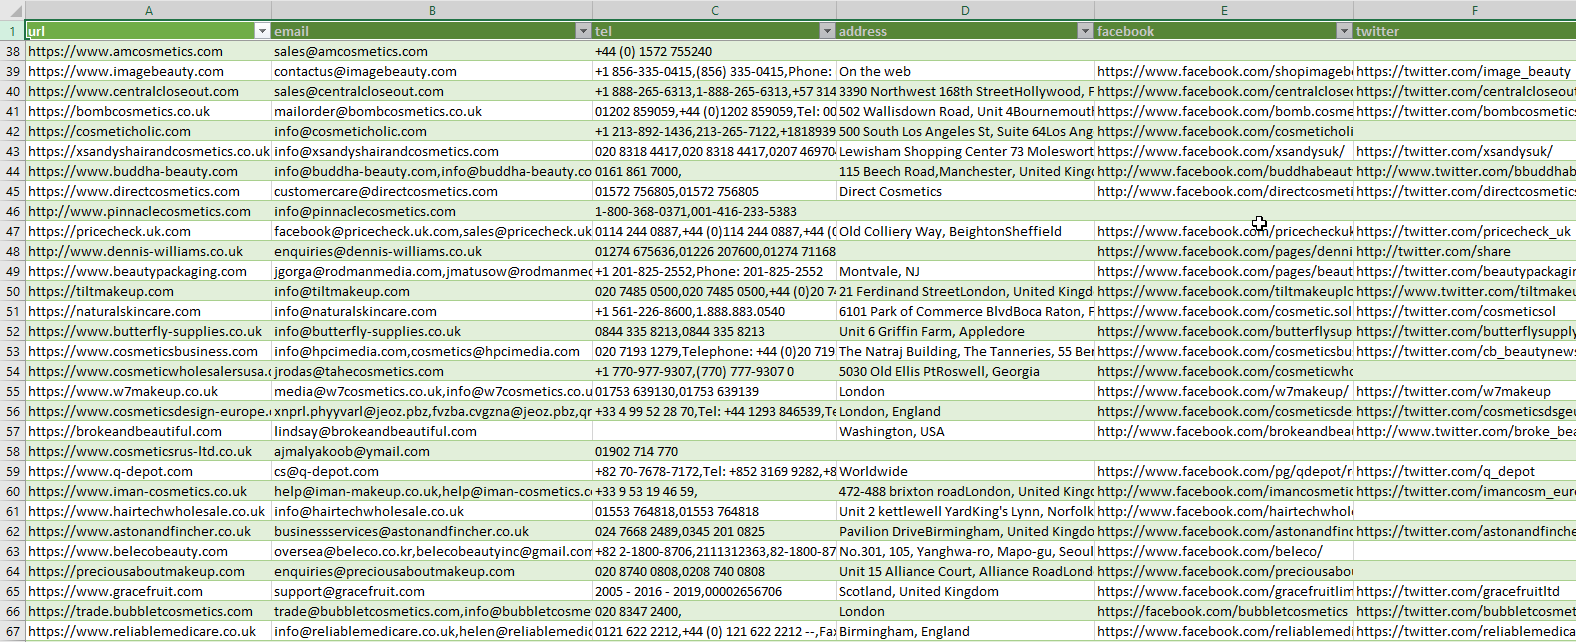The height and width of the screenshot is (642, 1576).
Task: Click cell Washington, USA
Action: [965, 431]
